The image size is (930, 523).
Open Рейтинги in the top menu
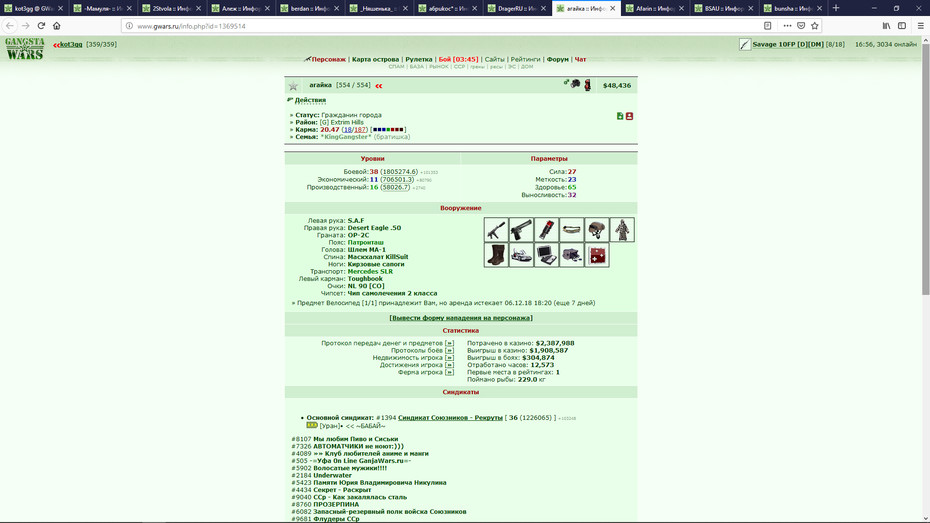pos(525,59)
